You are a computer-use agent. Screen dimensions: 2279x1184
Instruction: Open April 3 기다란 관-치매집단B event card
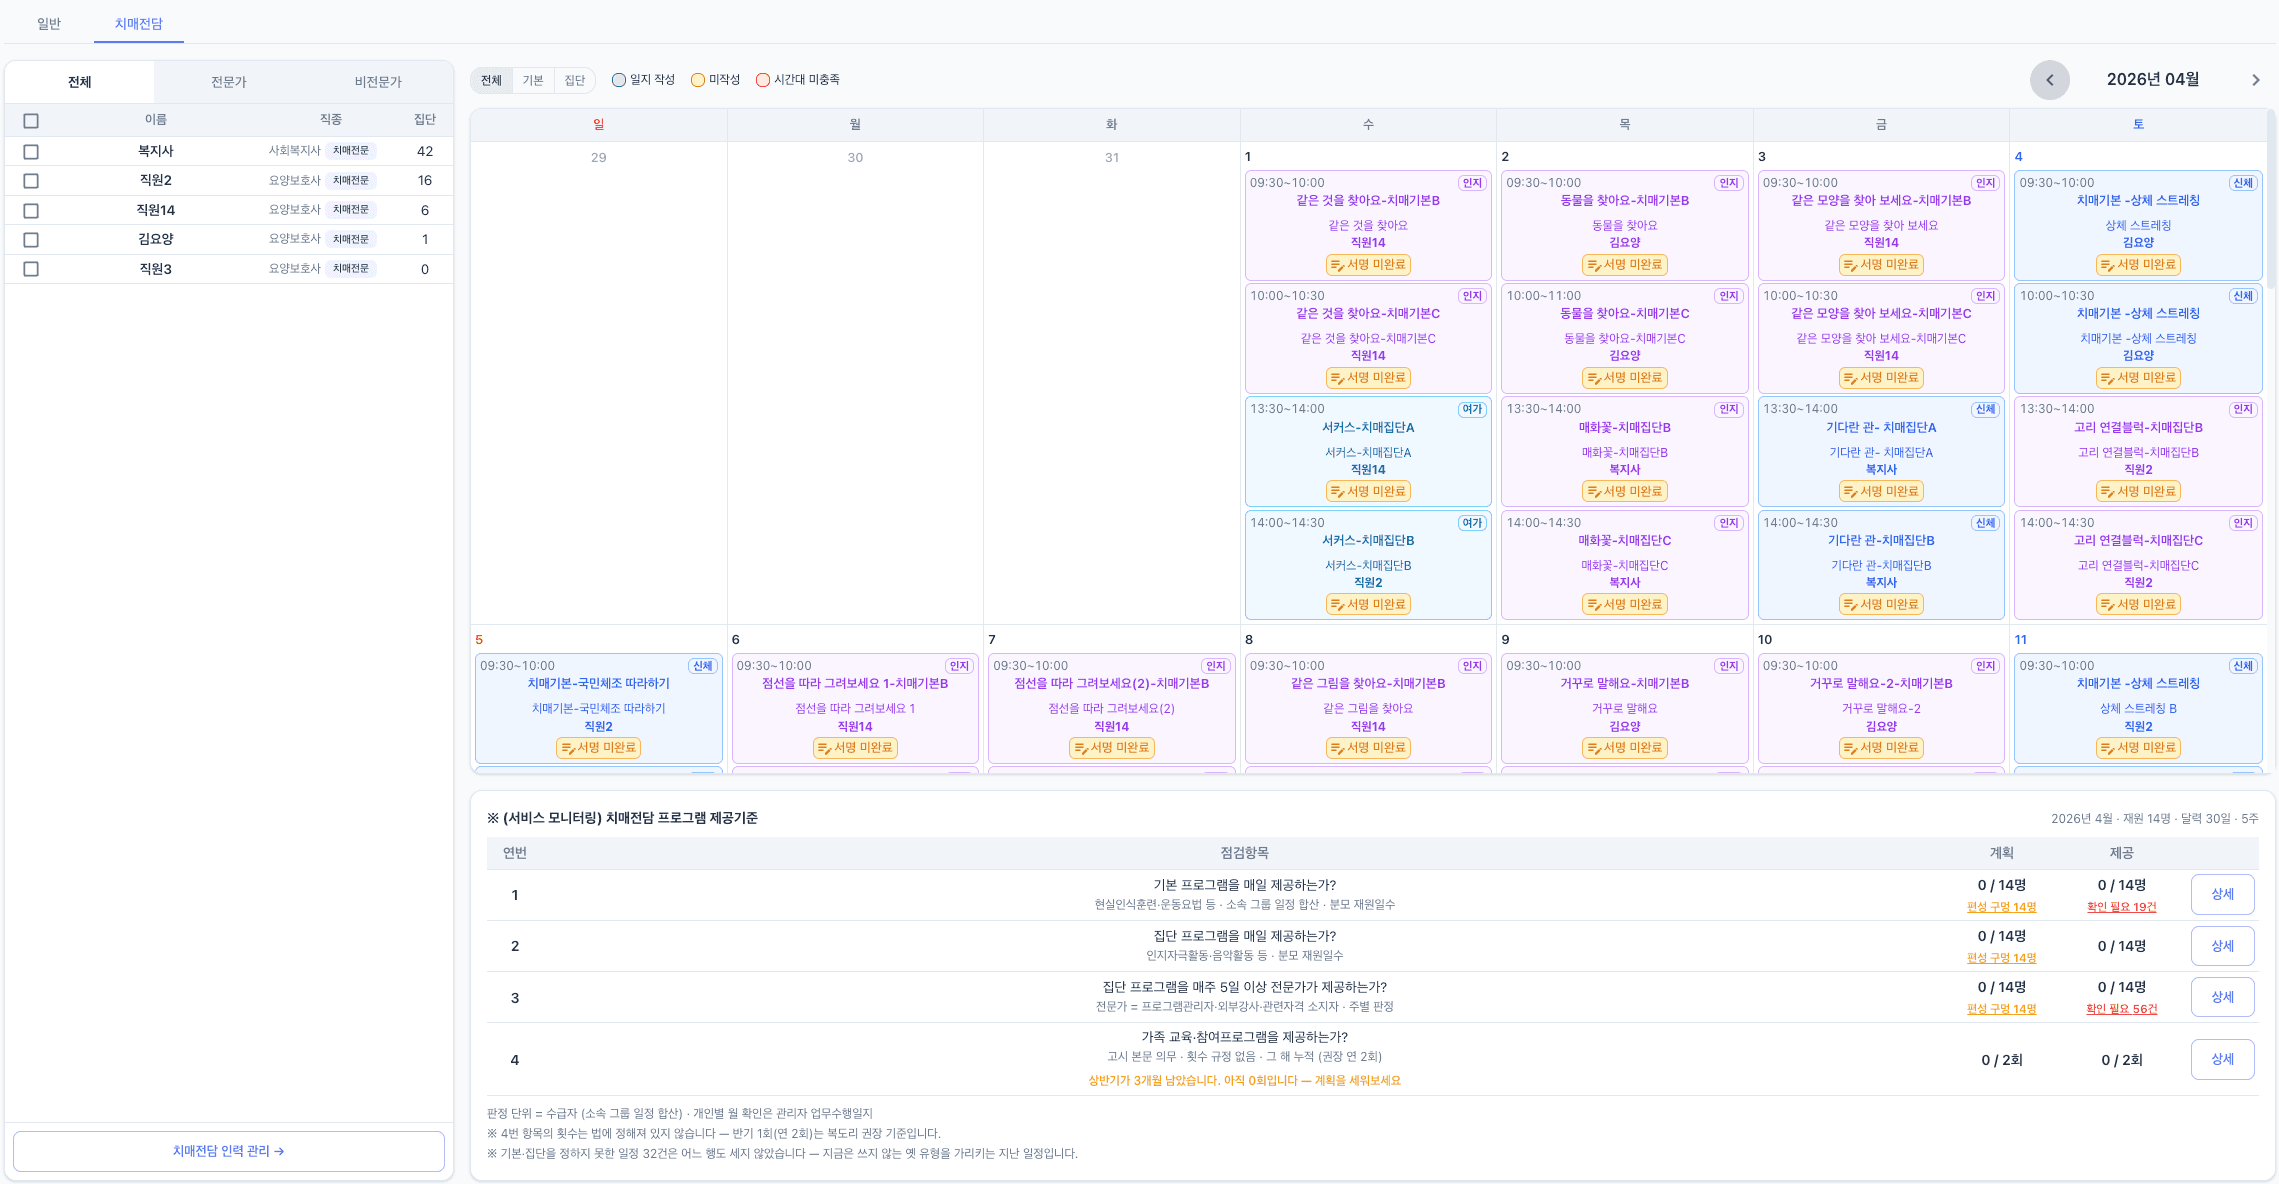(1881, 565)
